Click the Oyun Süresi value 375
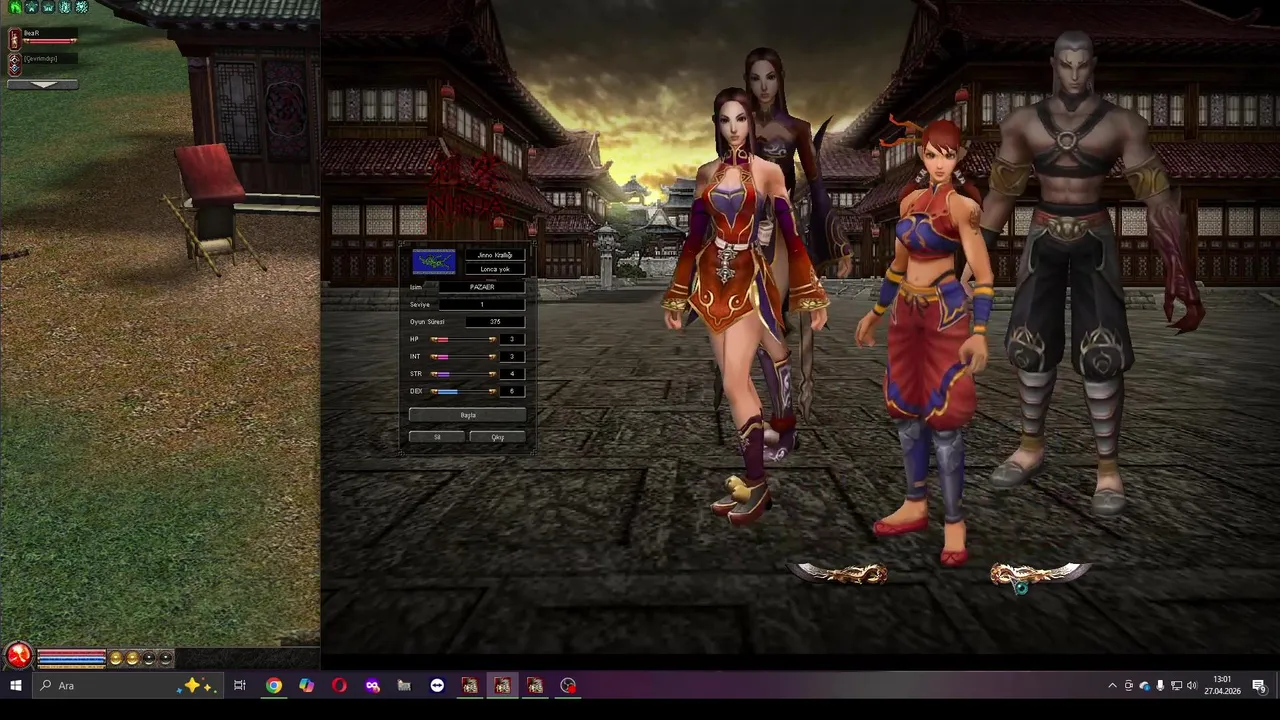 [495, 322]
